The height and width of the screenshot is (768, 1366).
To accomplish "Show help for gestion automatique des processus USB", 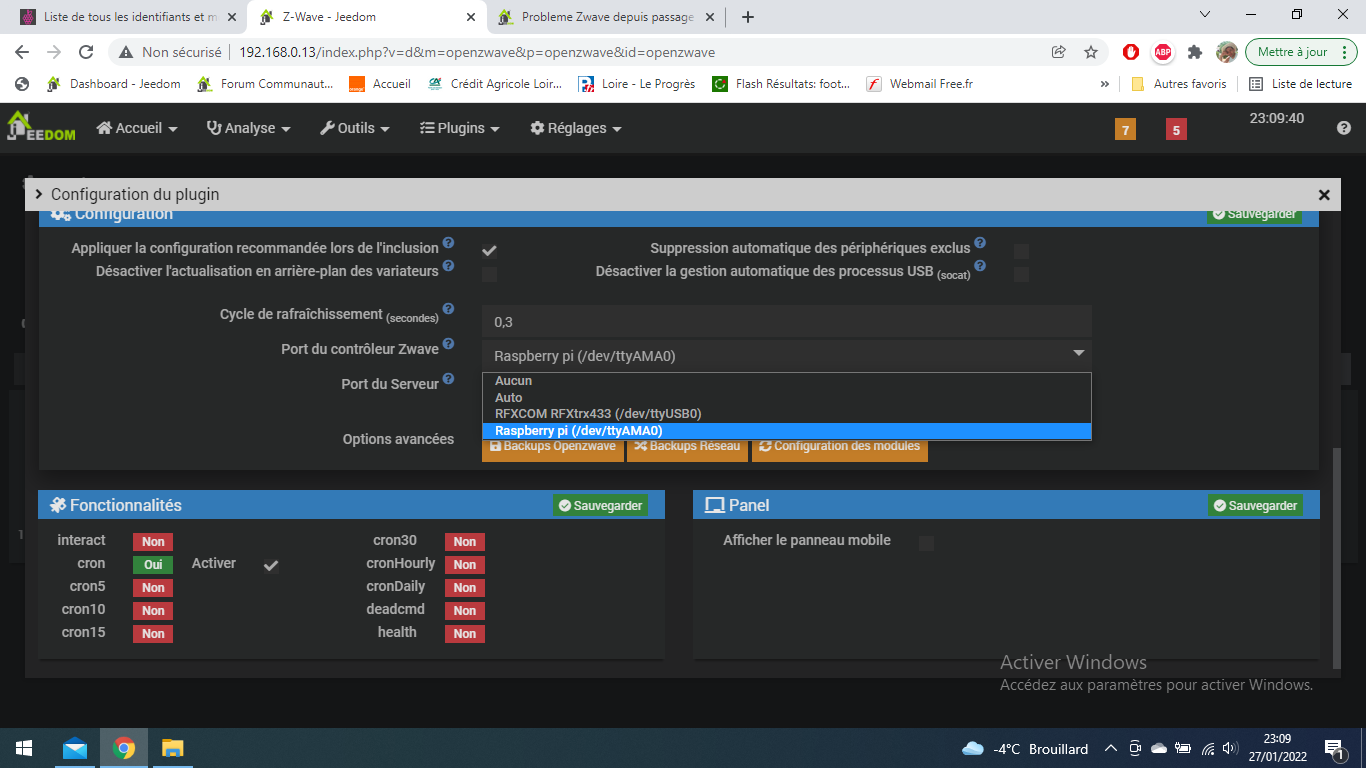I will 980,266.
